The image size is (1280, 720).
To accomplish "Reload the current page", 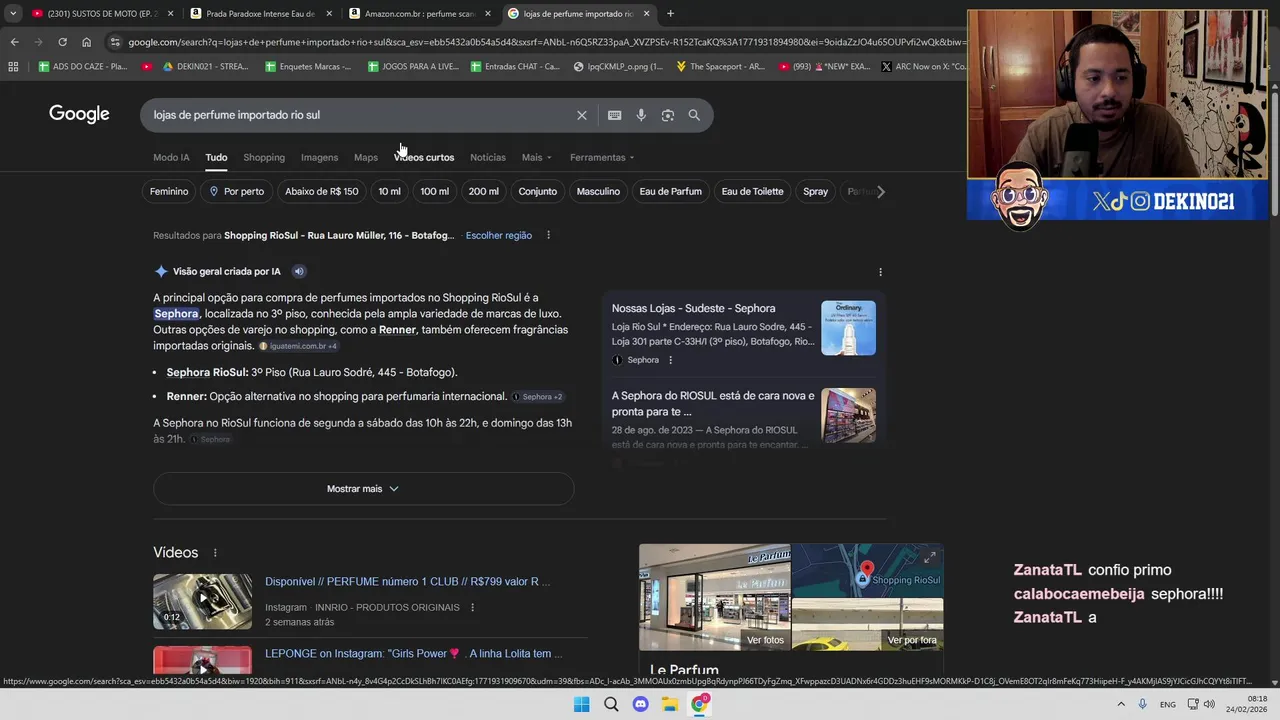I will click(62, 42).
